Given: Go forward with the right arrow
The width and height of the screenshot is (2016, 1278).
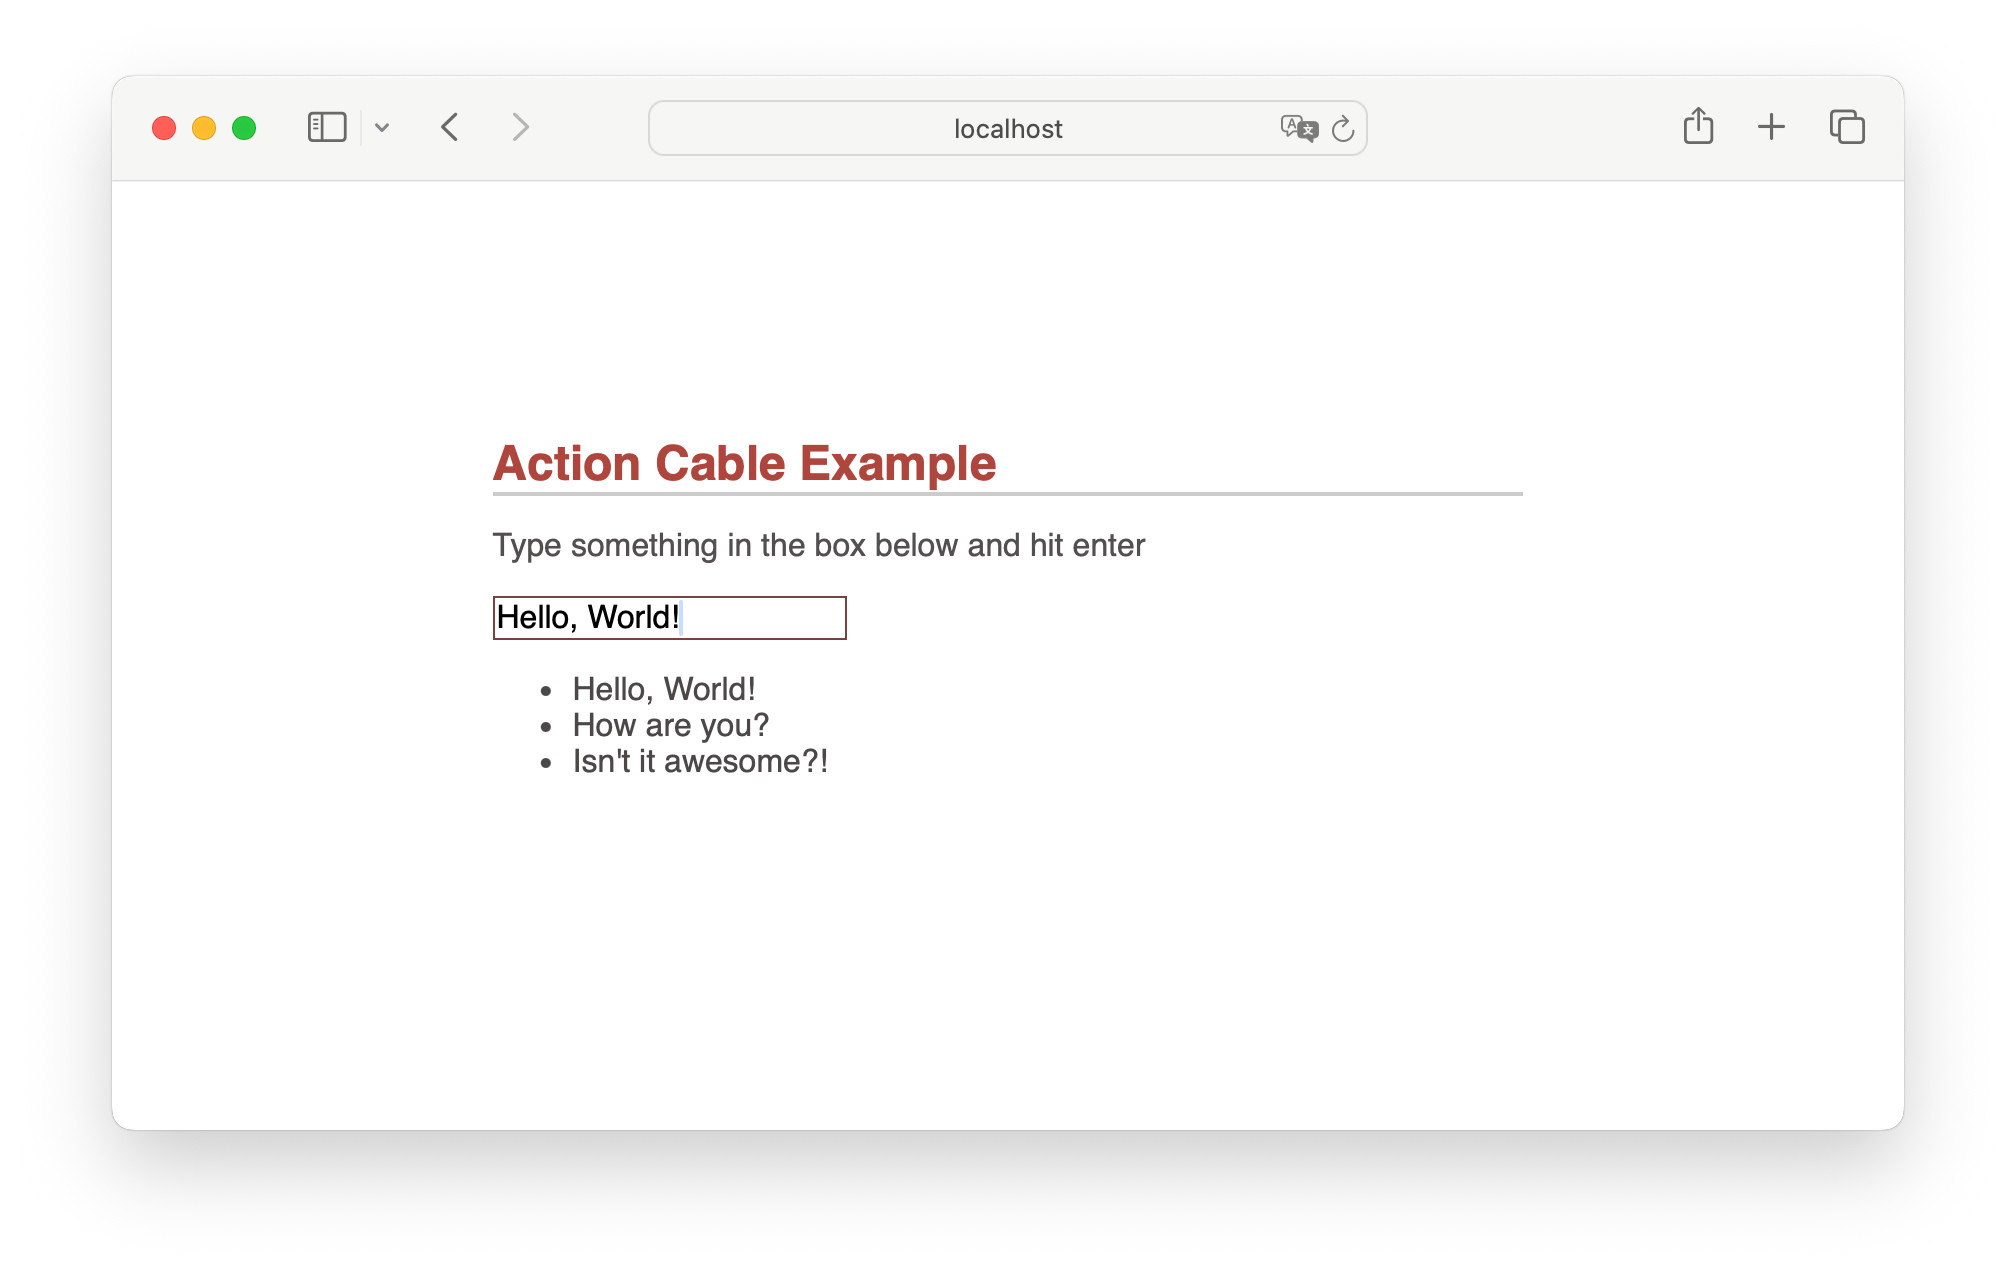Looking at the screenshot, I should 520,128.
